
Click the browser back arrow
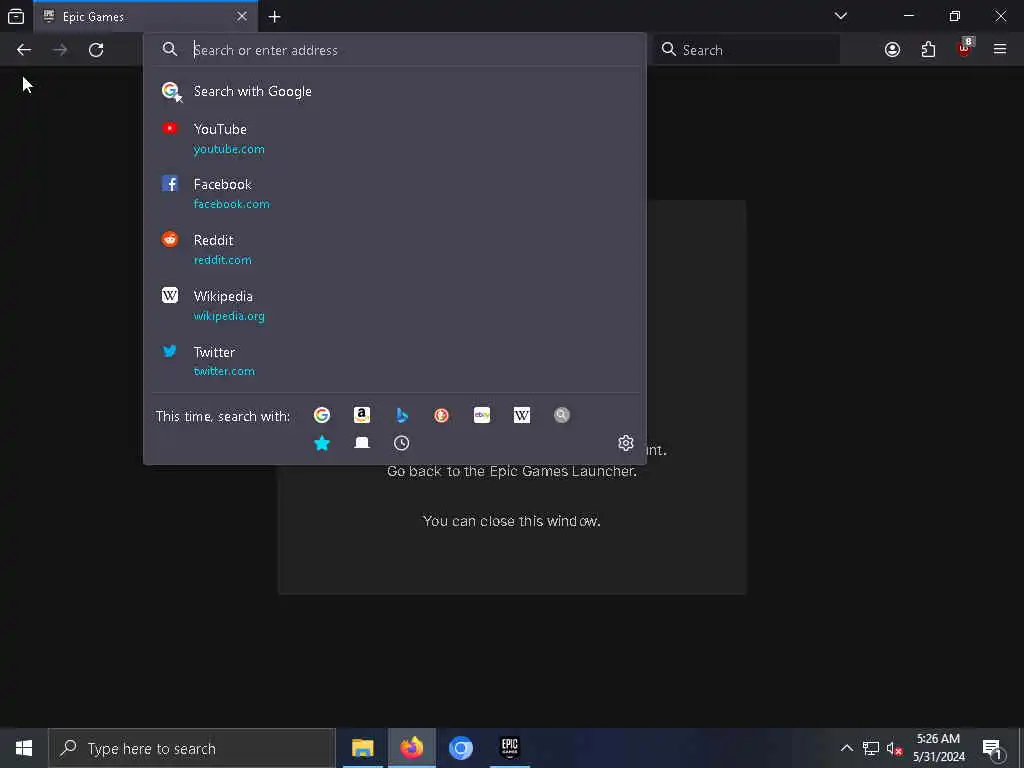point(24,50)
